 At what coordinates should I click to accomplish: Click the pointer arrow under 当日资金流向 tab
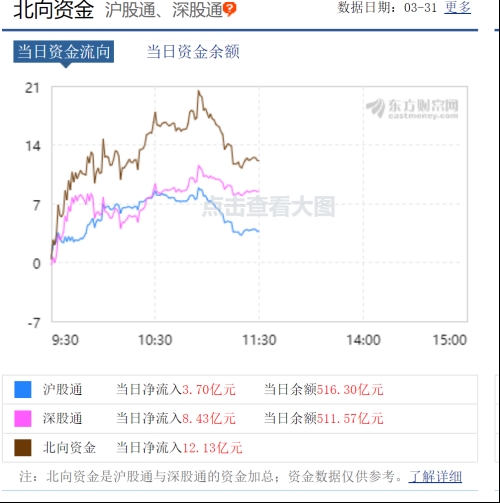coord(66,65)
